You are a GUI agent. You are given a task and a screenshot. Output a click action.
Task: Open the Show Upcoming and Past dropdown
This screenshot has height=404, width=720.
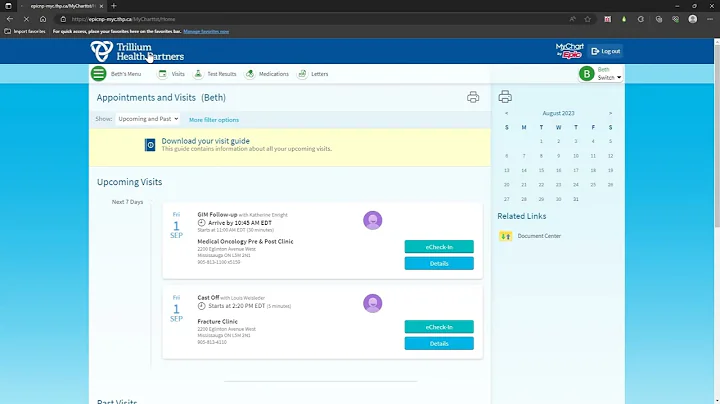tap(147, 119)
